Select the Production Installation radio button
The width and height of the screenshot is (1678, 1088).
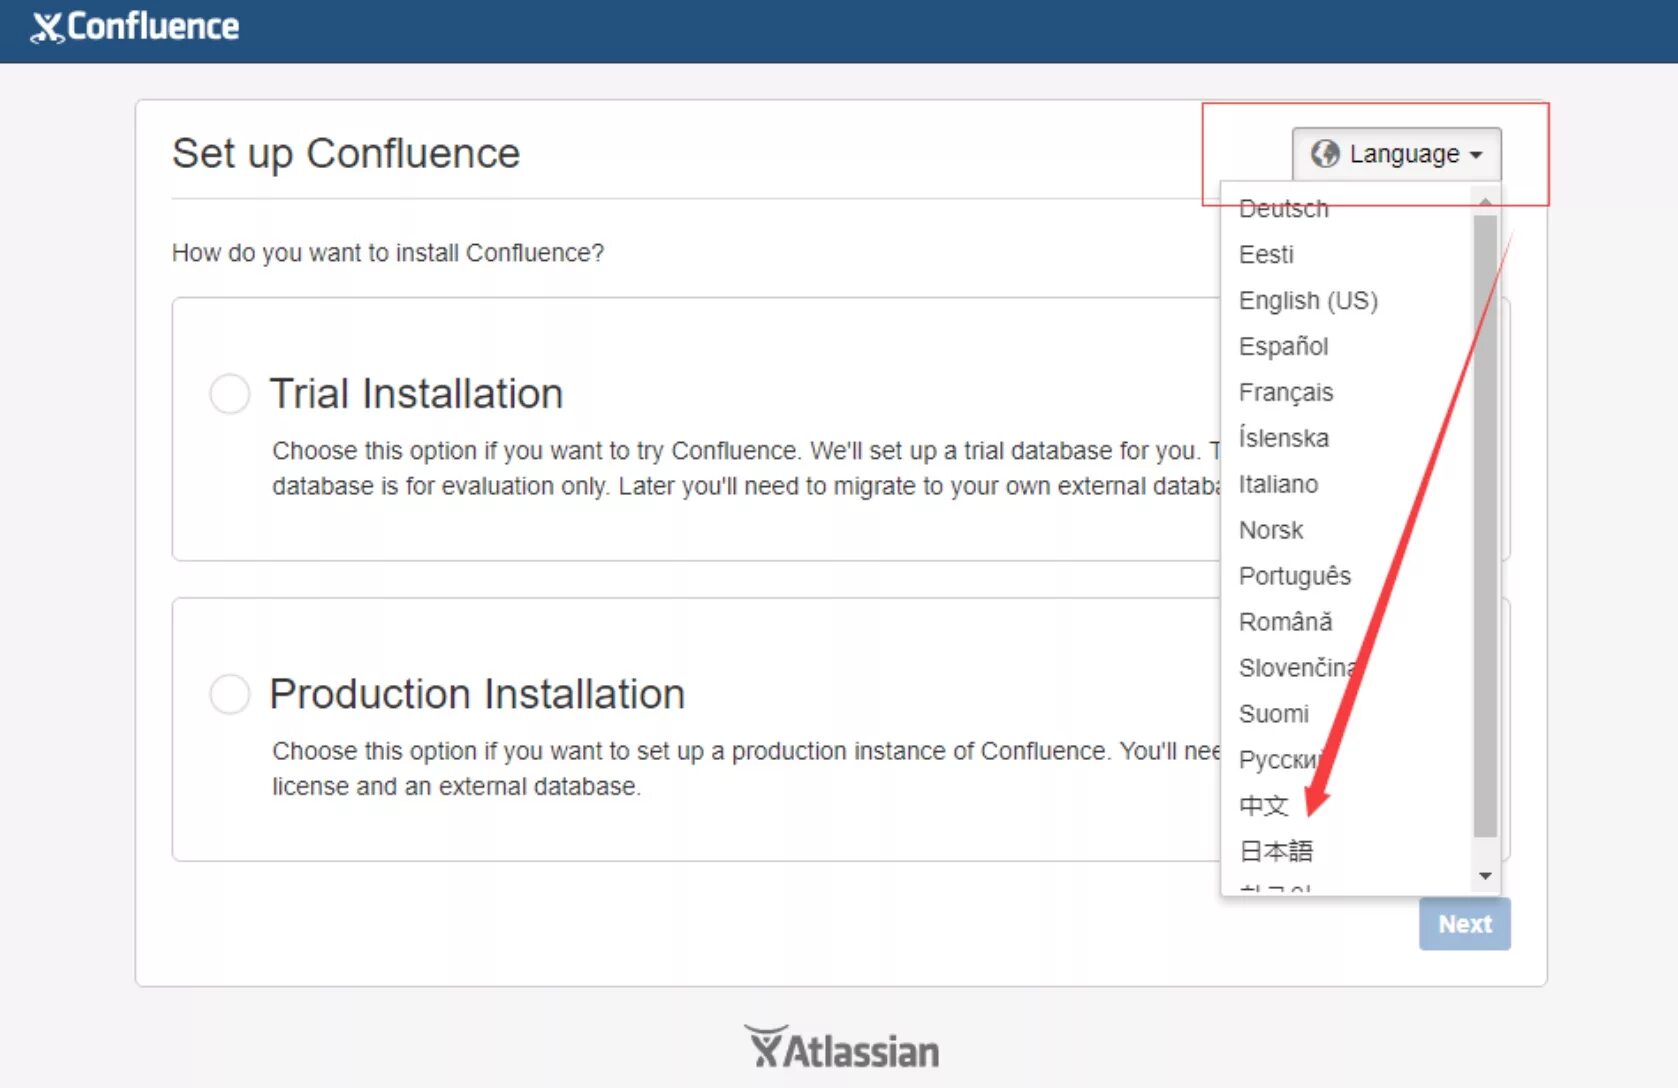pyautogui.click(x=230, y=693)
